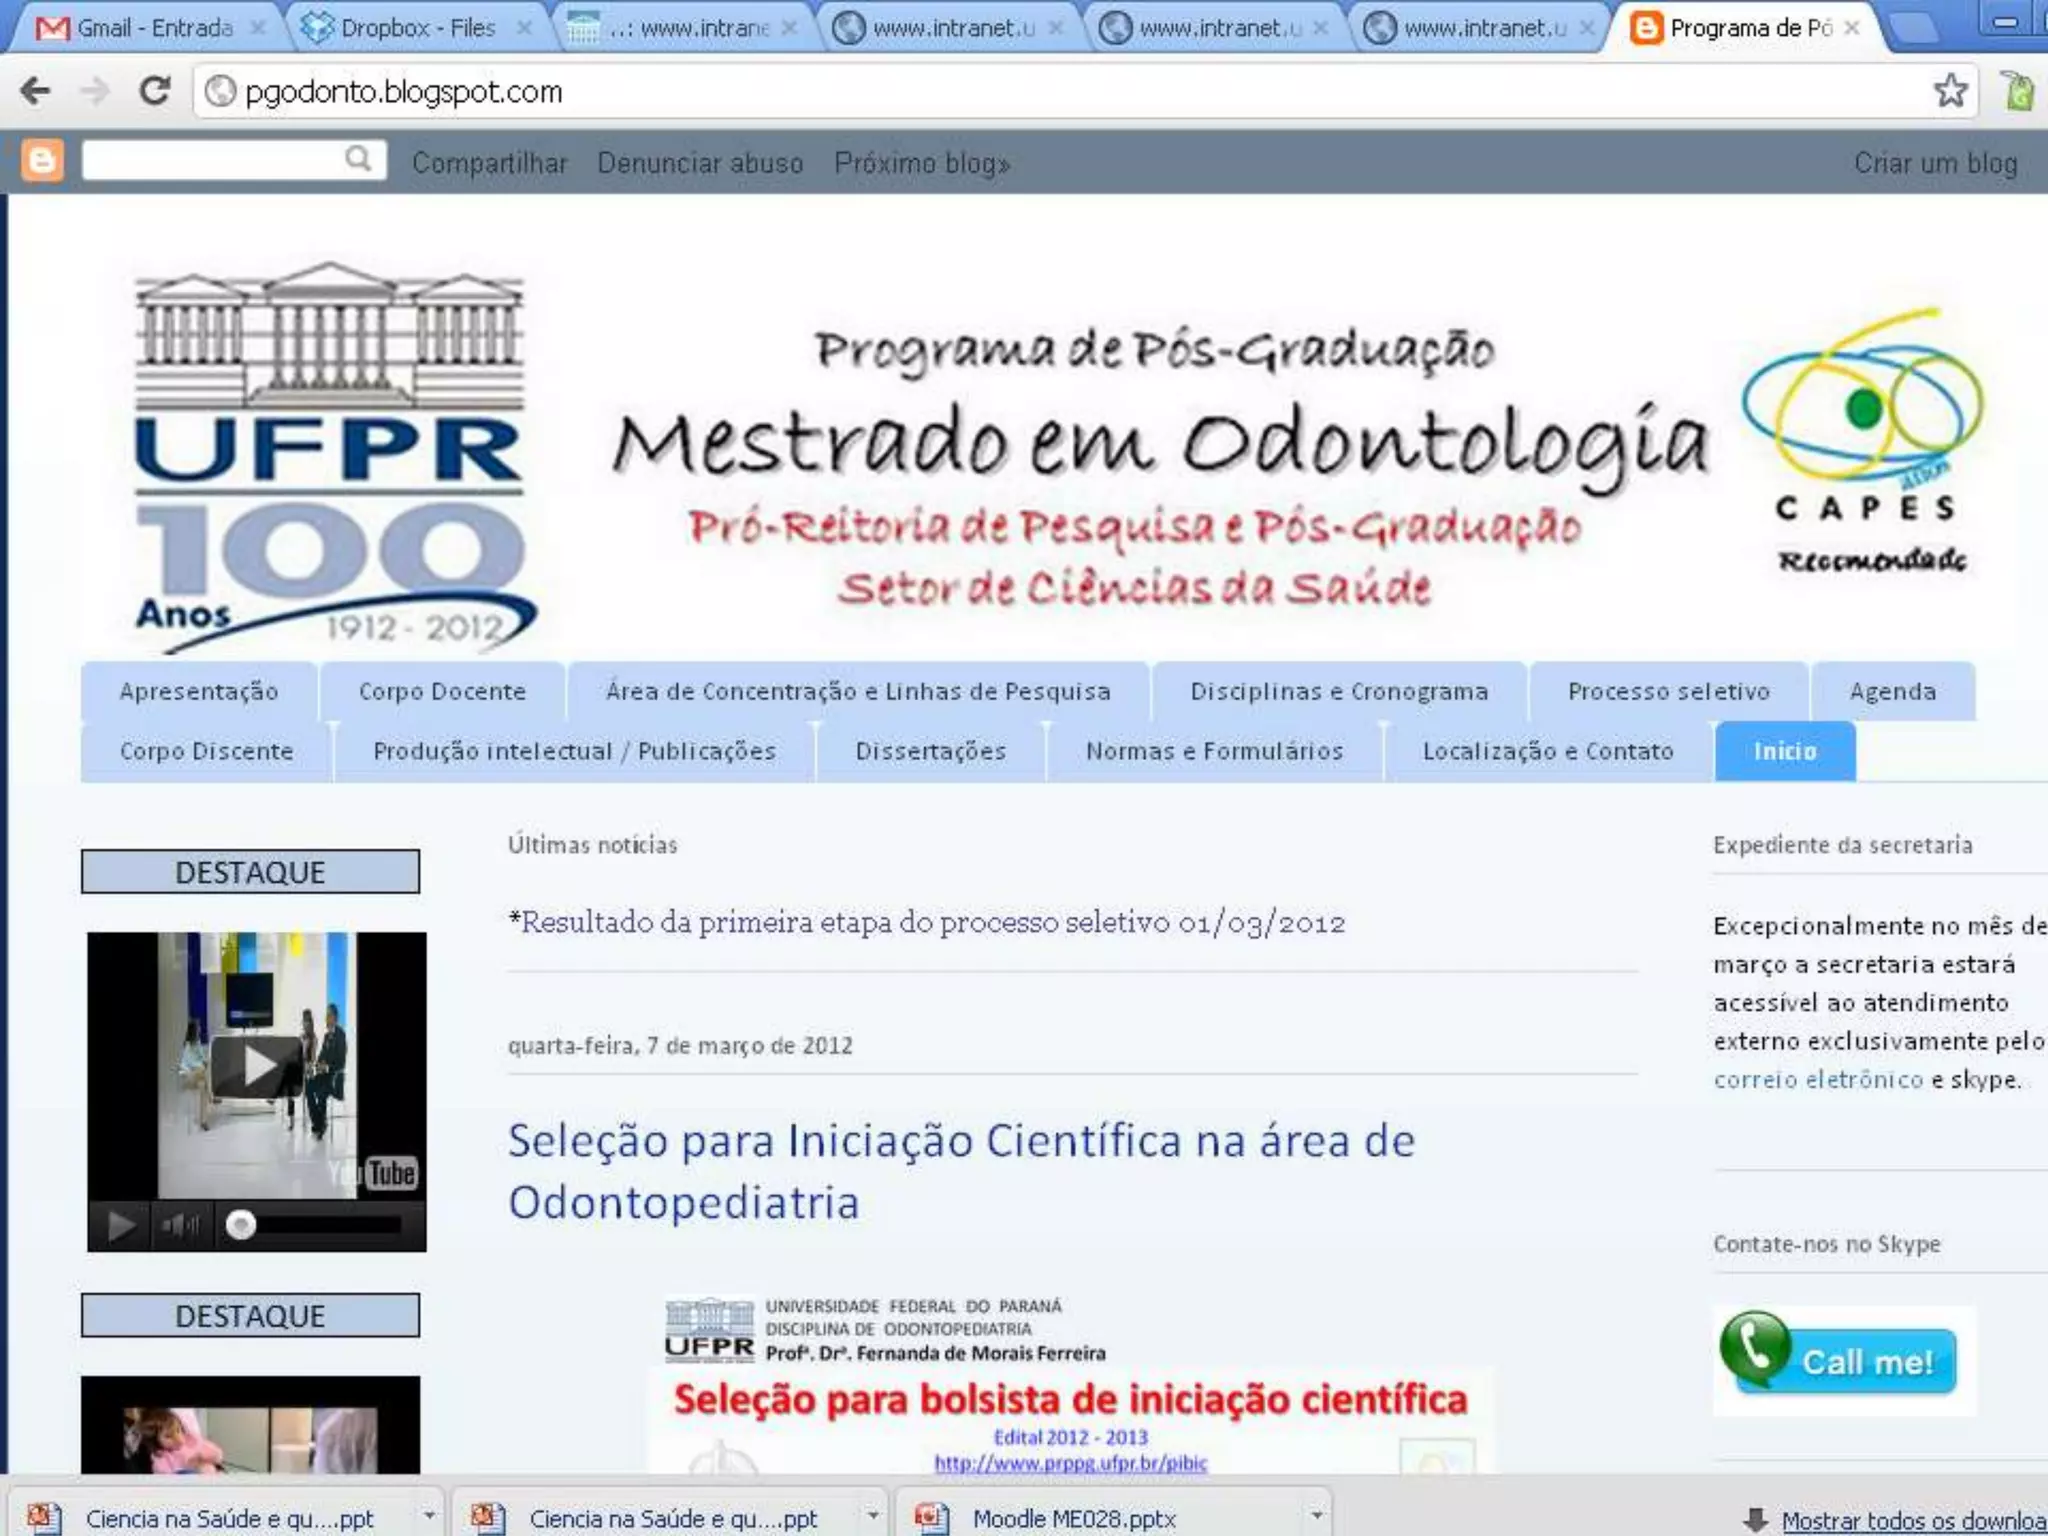
Task: Open the Corpo Docente menu tab
Action: (442, 692)
